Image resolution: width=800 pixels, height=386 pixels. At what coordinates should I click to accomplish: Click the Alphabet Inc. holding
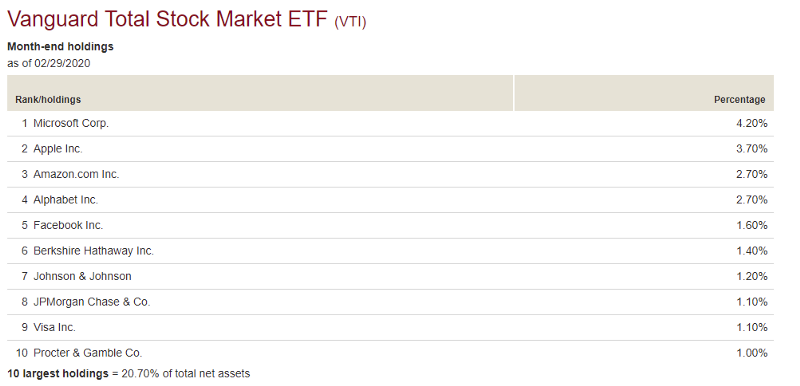point(65,200)
